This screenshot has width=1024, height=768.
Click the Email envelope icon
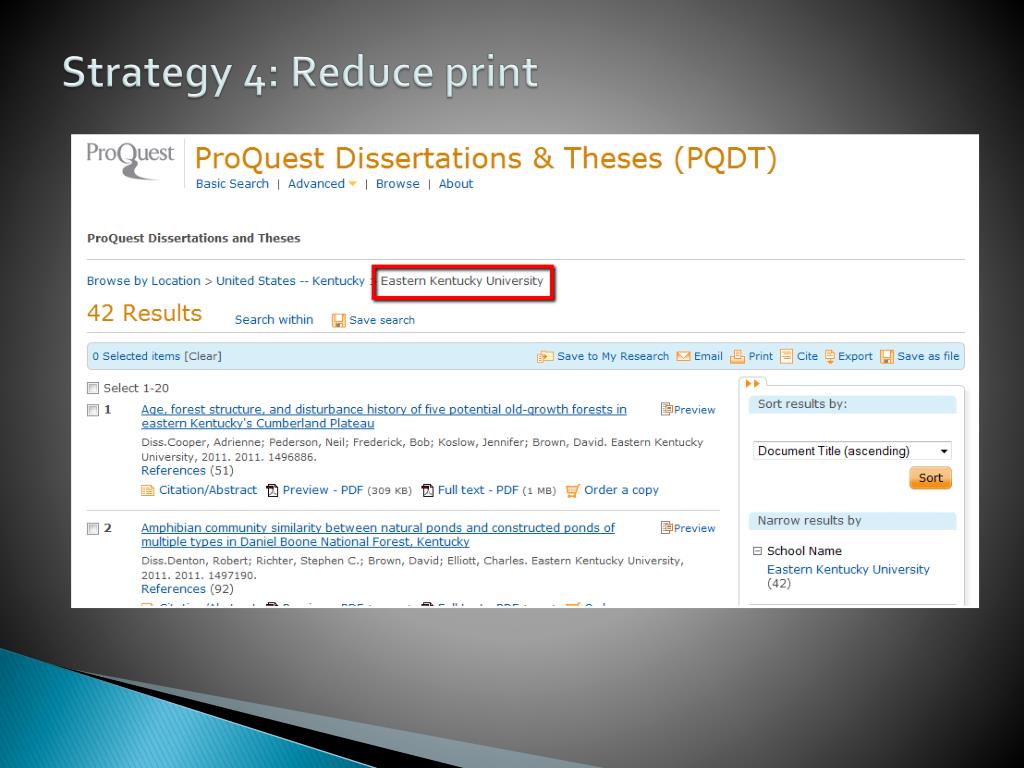(x=683, y=357)
